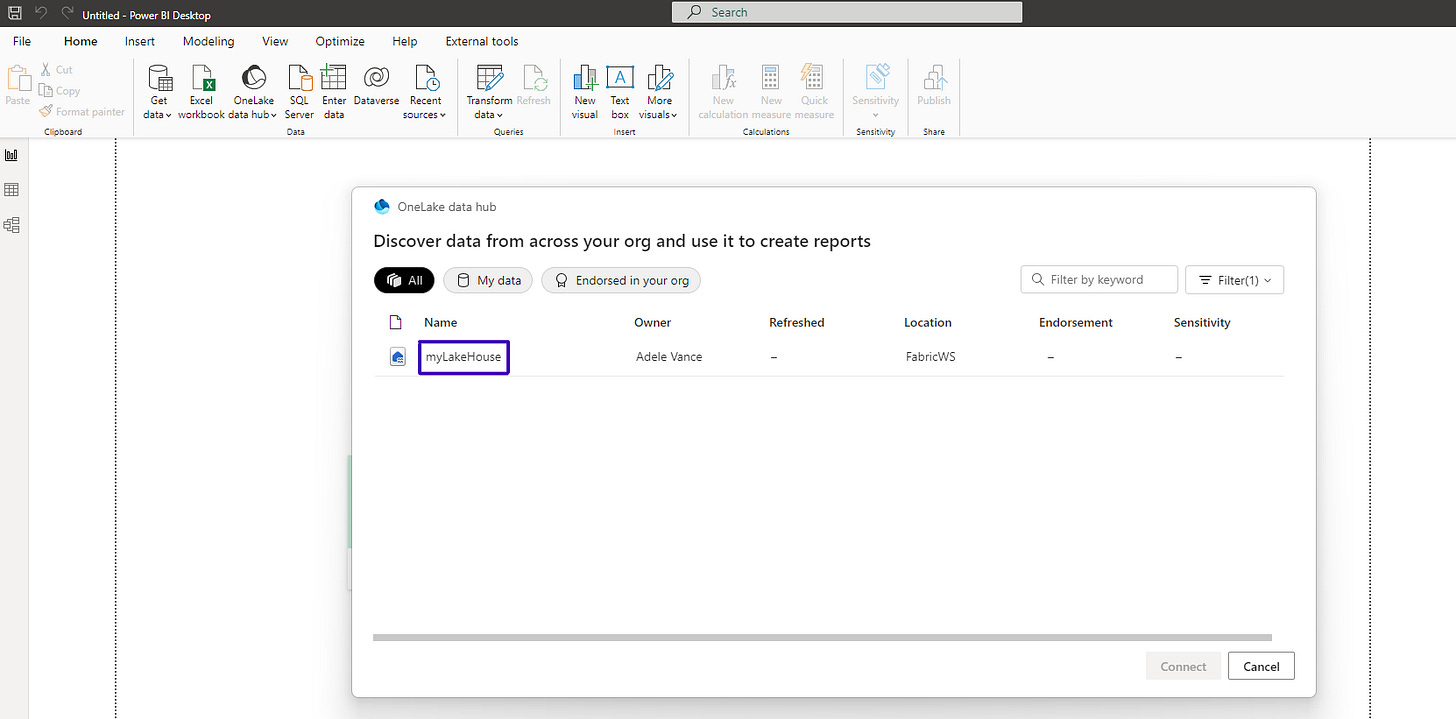1456x719 pixels.
Task: Click the New visual icon
Action: point(585,80)
